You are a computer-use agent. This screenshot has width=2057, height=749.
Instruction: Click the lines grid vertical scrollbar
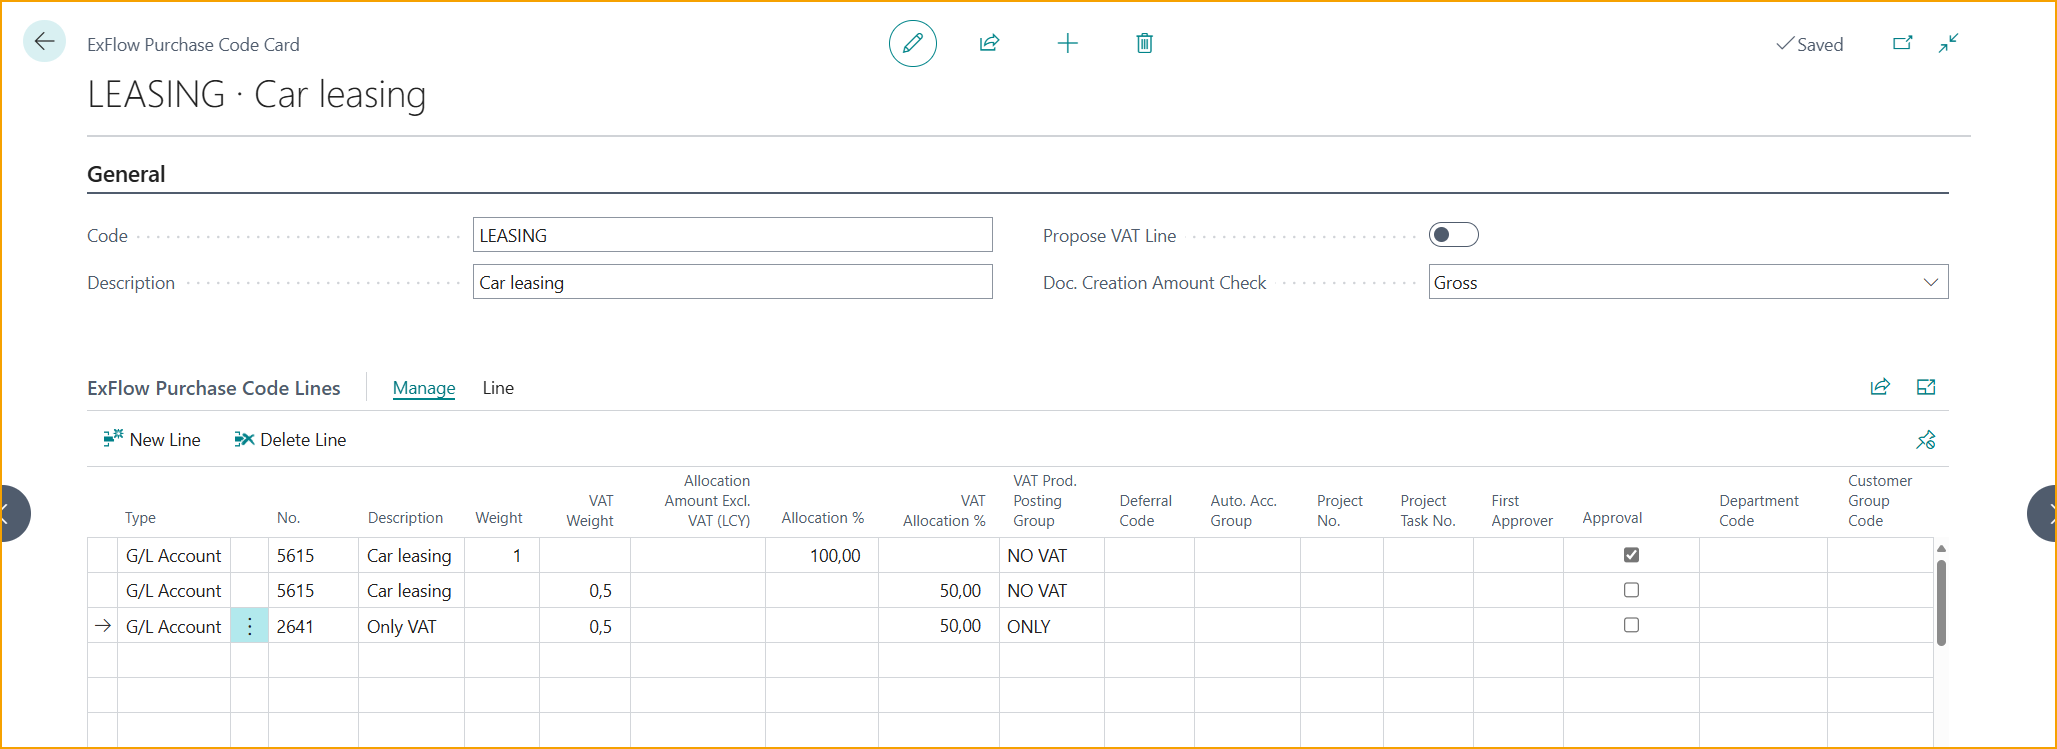tap(1941, 602)
